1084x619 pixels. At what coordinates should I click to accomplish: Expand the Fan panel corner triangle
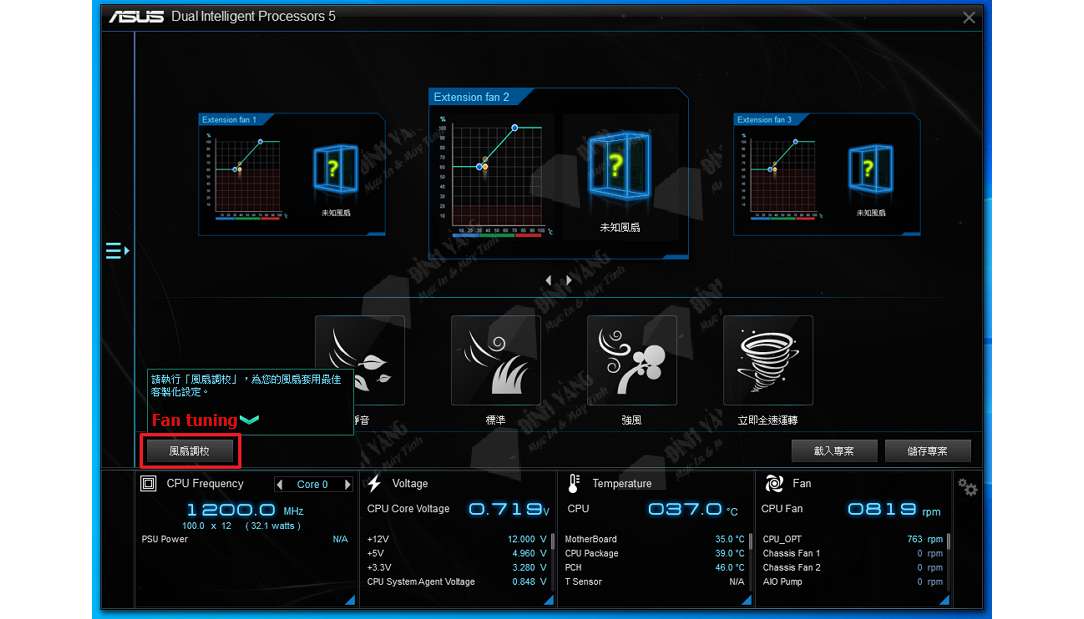pyautogui.click(x=944, y=600)
